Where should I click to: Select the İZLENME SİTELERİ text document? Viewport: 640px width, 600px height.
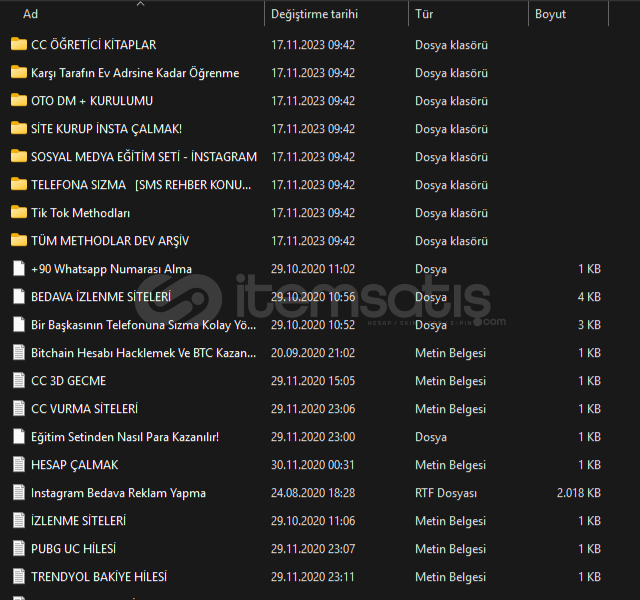(x=78, y=521)
